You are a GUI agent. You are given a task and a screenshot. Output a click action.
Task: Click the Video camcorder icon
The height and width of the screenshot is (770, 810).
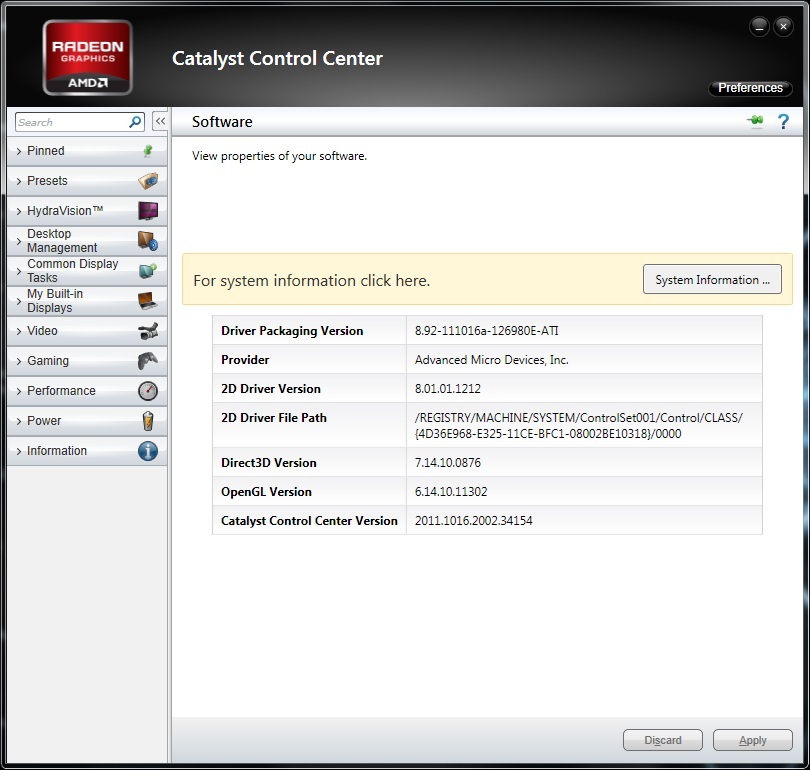click(x=148, y=331)
